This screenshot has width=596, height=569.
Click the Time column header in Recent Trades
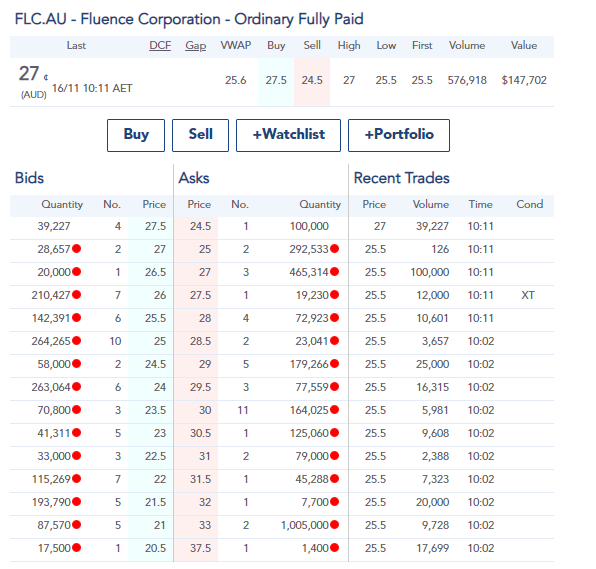(x=480, y=204)
